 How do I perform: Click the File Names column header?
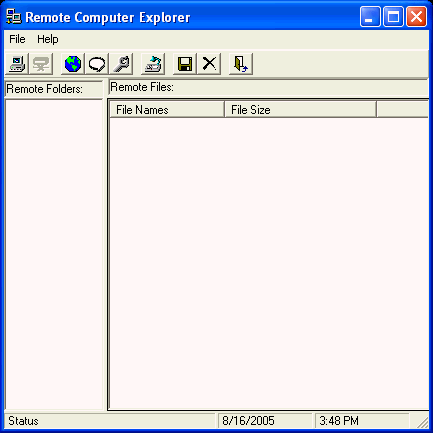tap(167, 110)
